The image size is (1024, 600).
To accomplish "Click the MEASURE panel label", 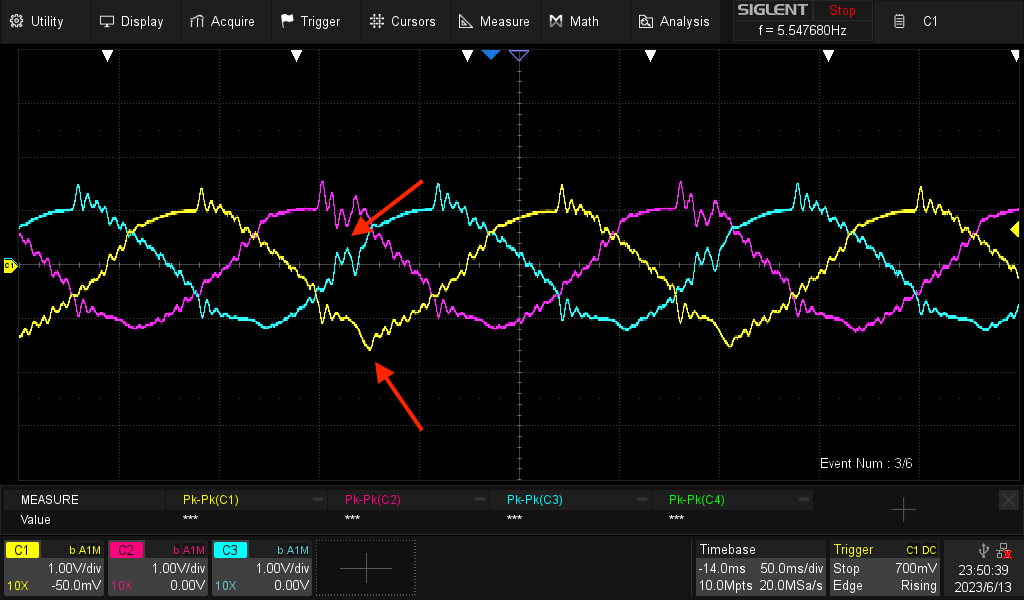I will 50,499.
